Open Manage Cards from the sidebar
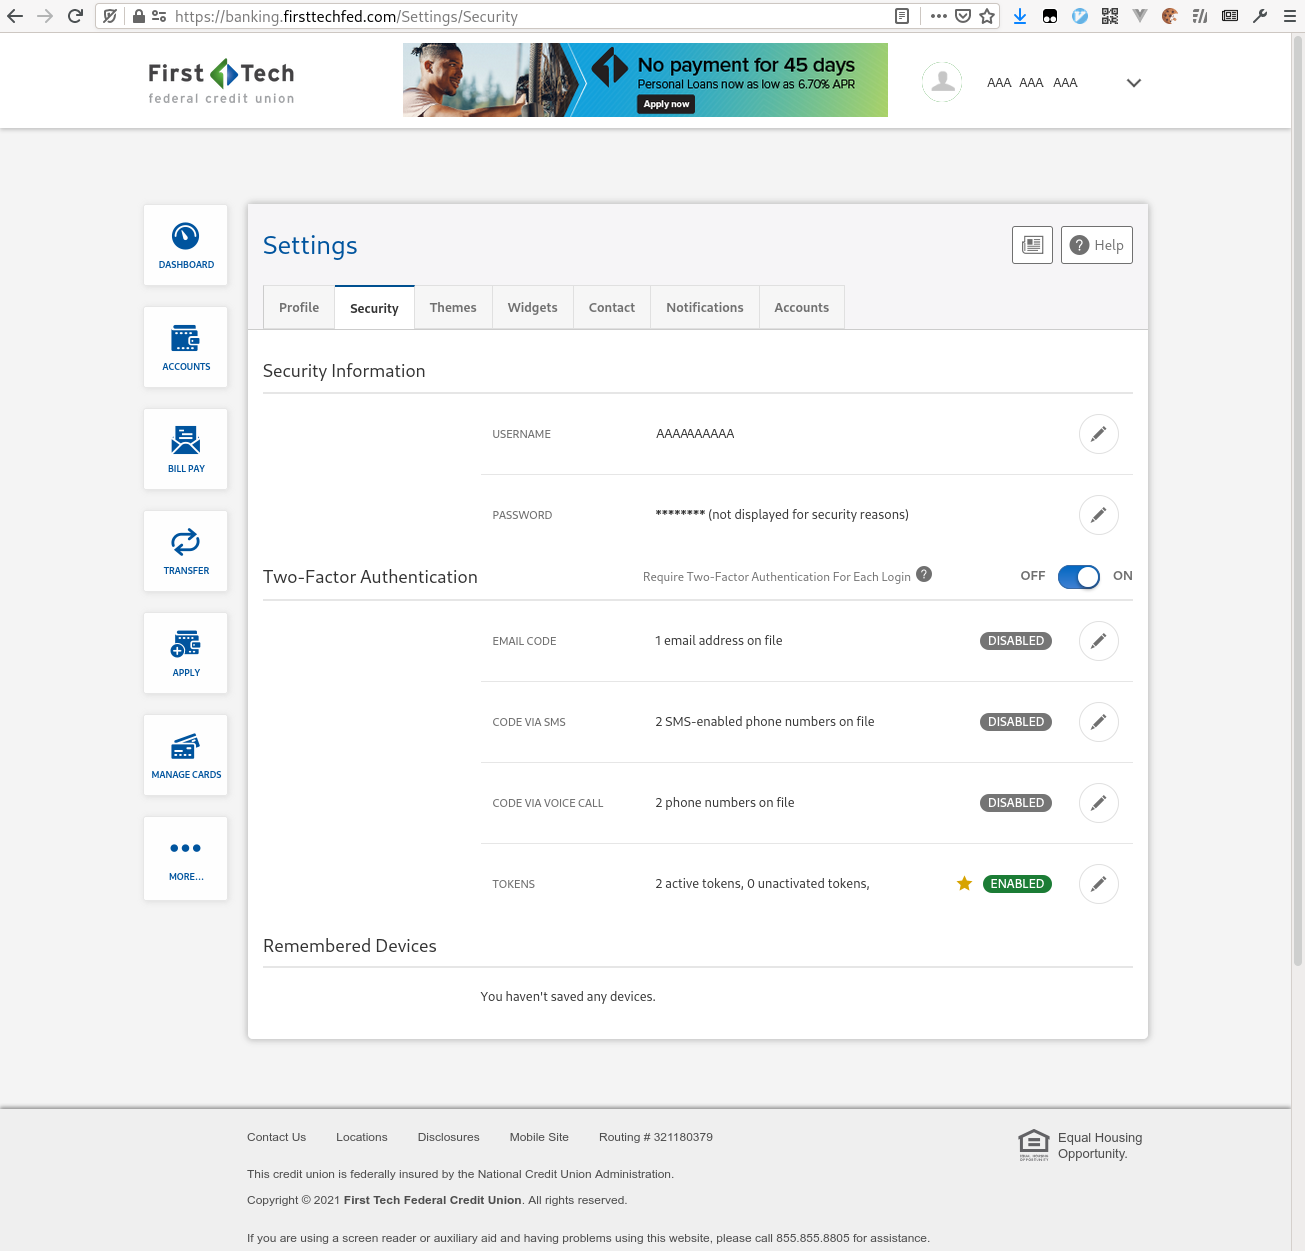Viewport: 1305px width, 1251px height. (186, 755)
